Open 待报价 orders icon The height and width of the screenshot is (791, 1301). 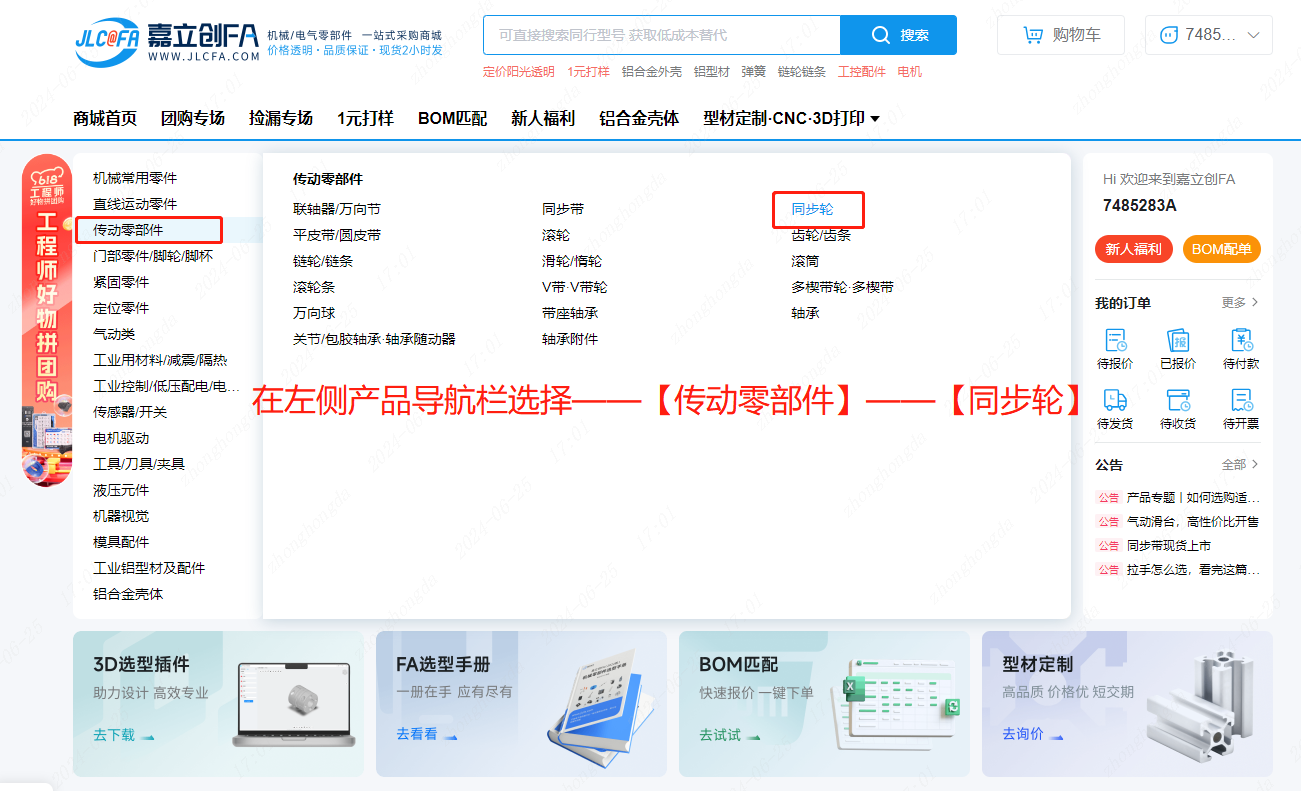[x=1115, y=340]
